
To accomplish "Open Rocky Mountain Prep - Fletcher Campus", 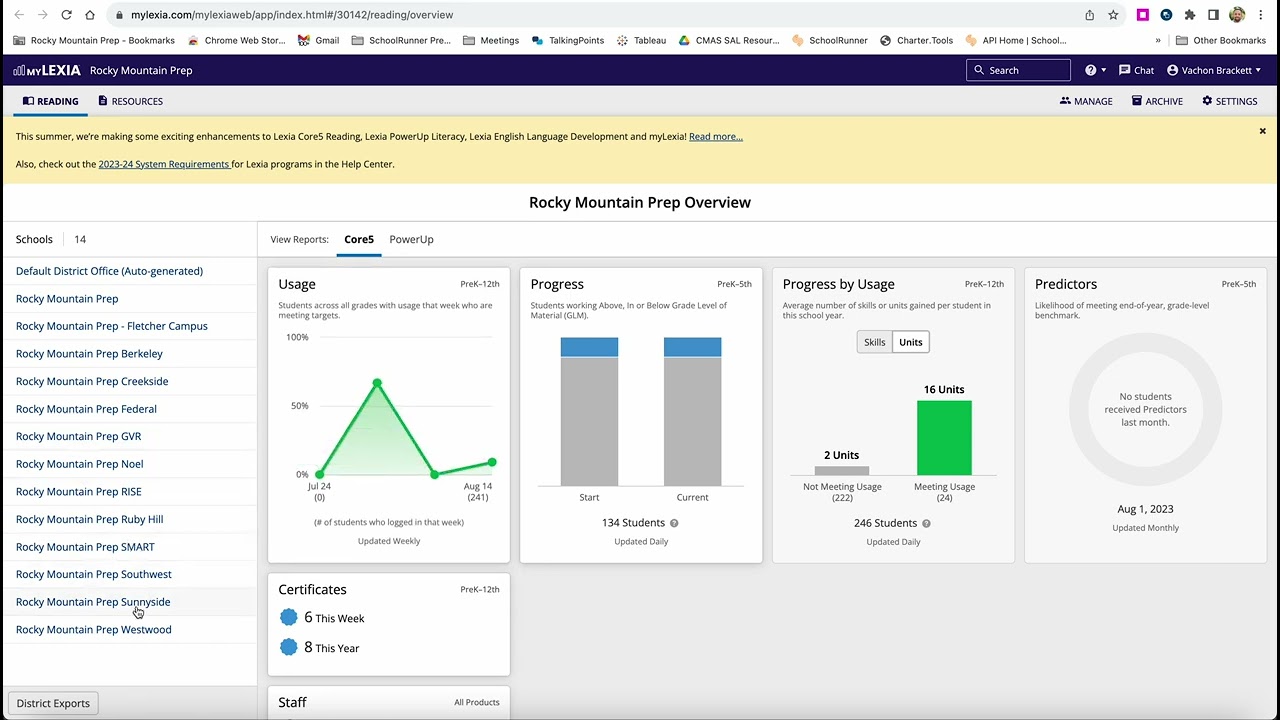I will 112,326.
